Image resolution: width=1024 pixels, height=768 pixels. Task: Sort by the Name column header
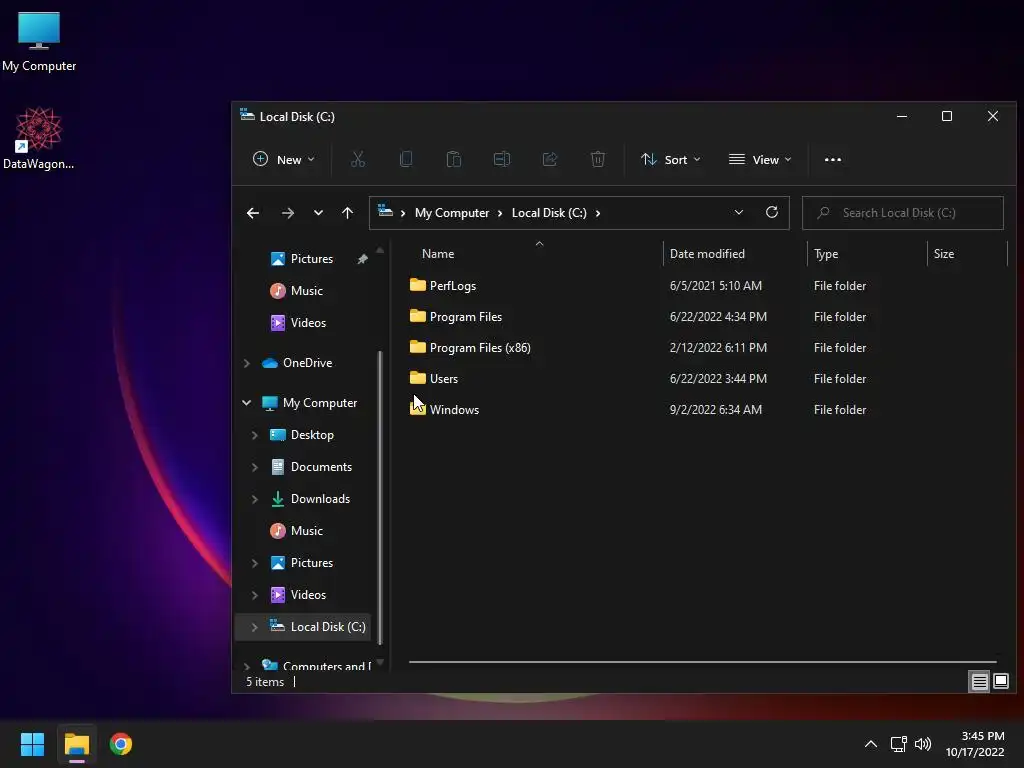coord(438,253)
